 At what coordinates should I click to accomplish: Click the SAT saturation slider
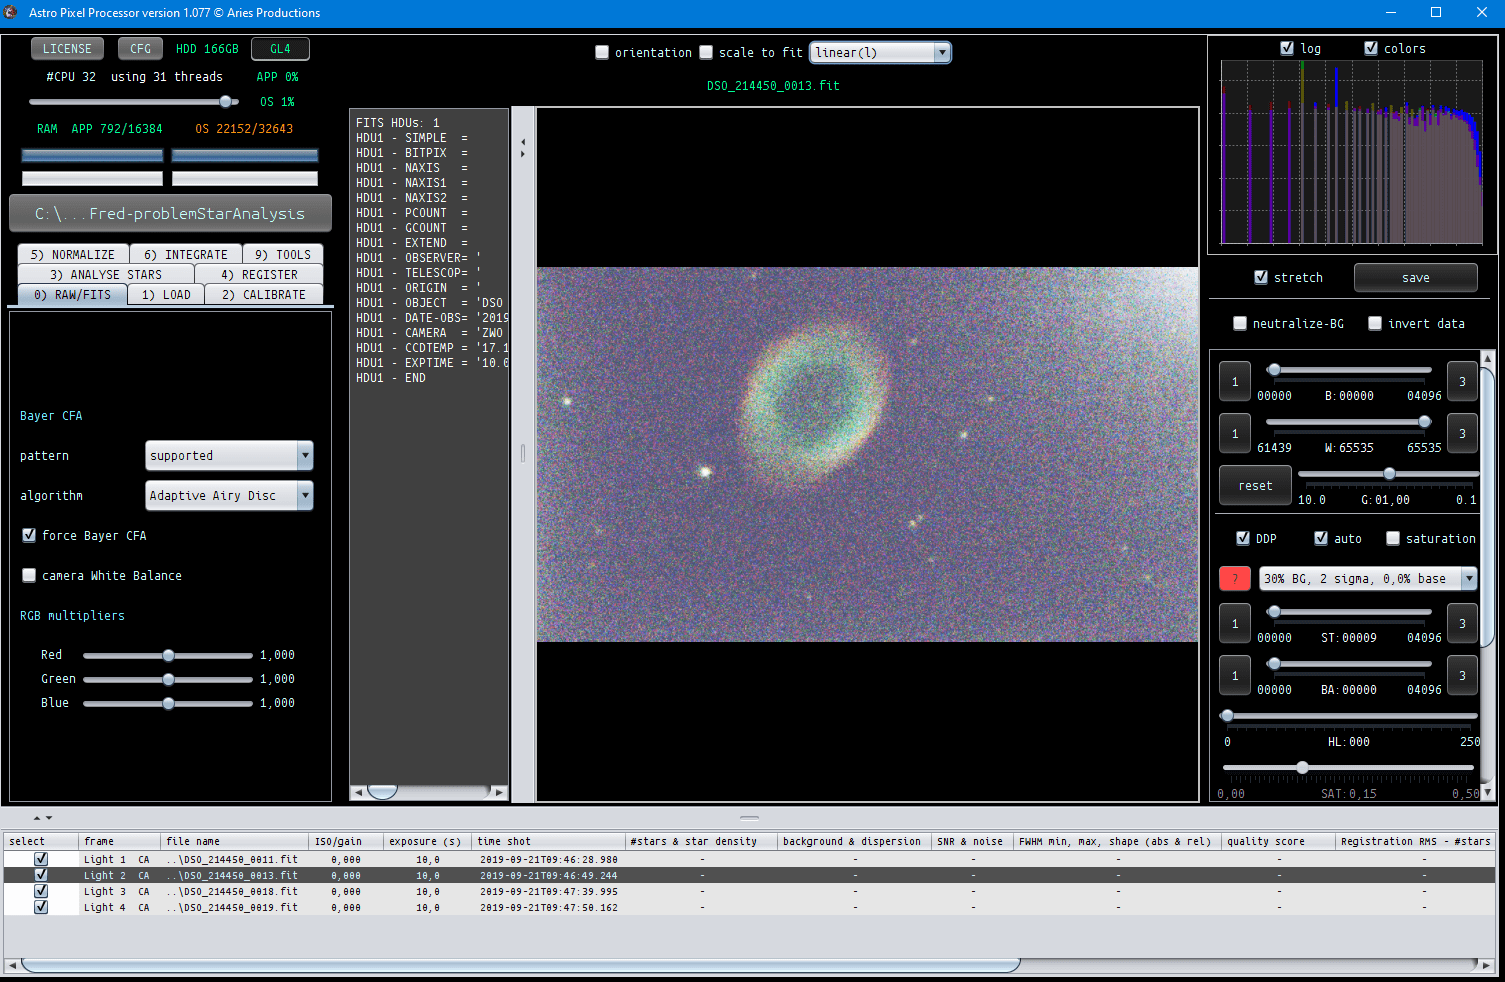pos(1348,768)
